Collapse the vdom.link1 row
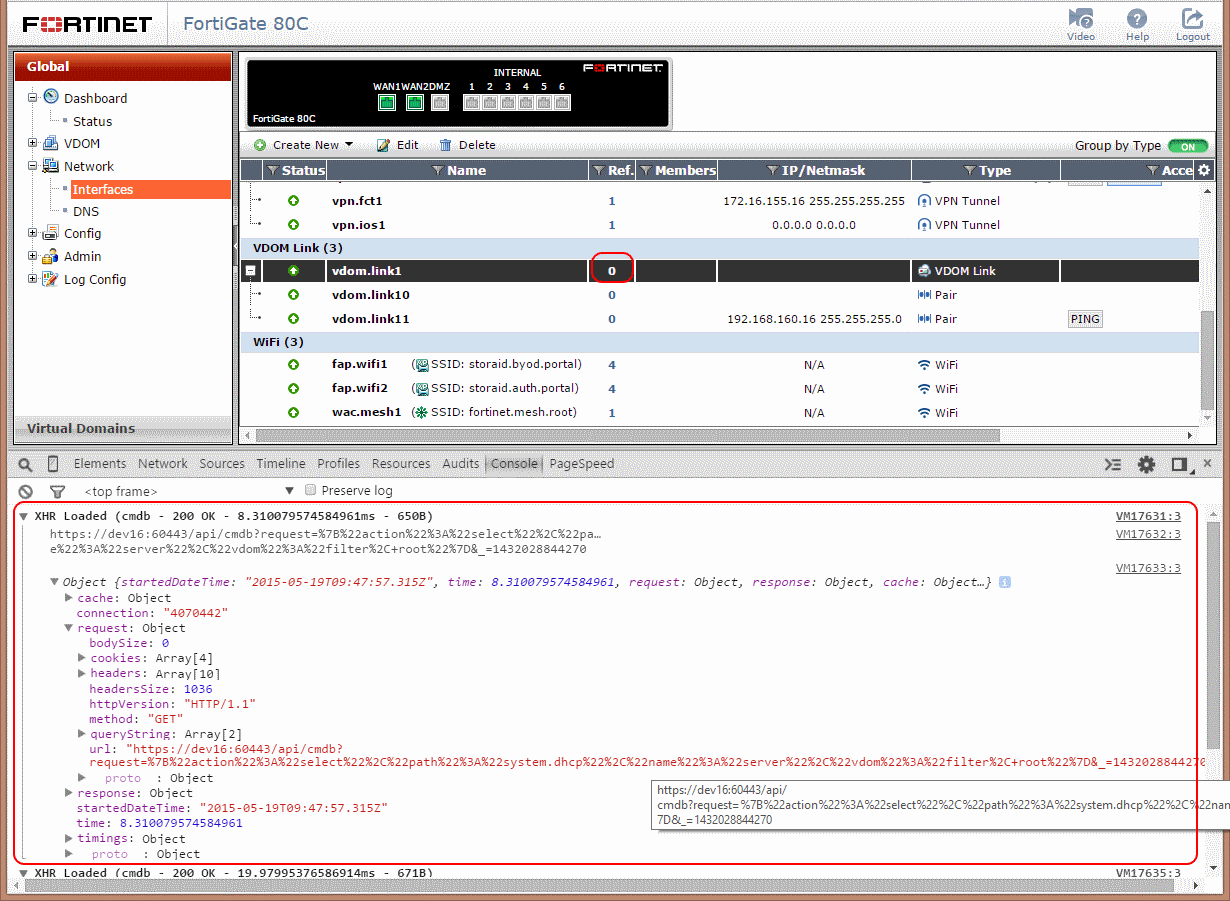The width and height of the screenshot is (1230, 901). (251, 271)
